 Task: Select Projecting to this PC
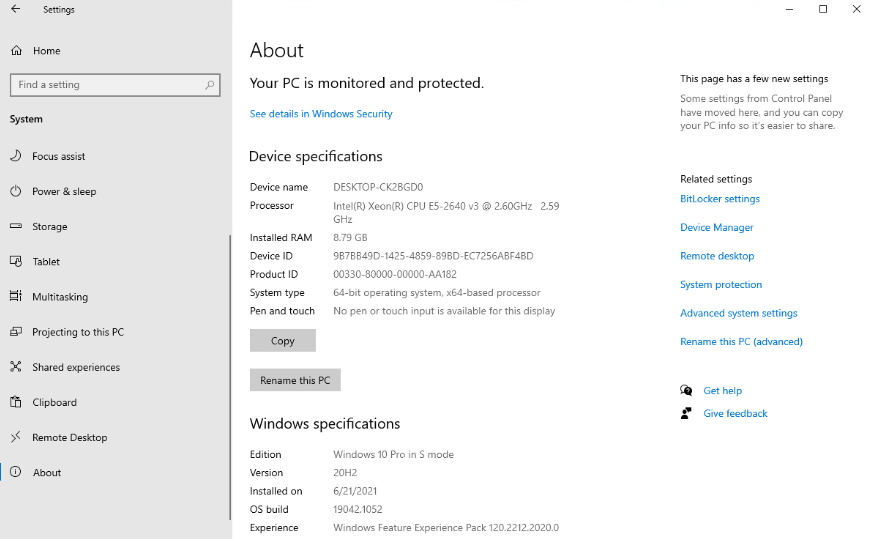coord(78,332)
